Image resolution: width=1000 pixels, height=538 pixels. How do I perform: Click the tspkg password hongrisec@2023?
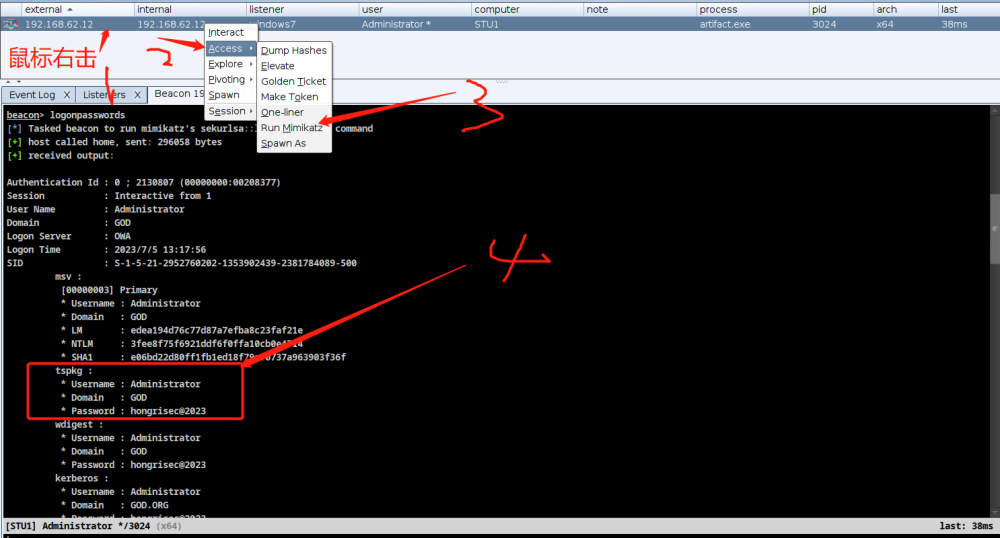pyautogui.click(x=168, y=411)
